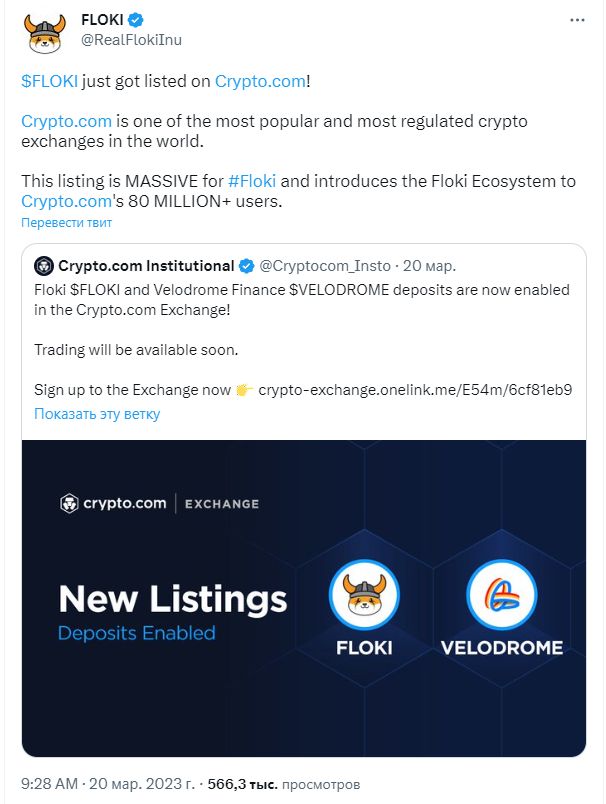Click the FLOKI viking dog profile avatar
Viewport: 606px width, 804px height.
[45, 33]
